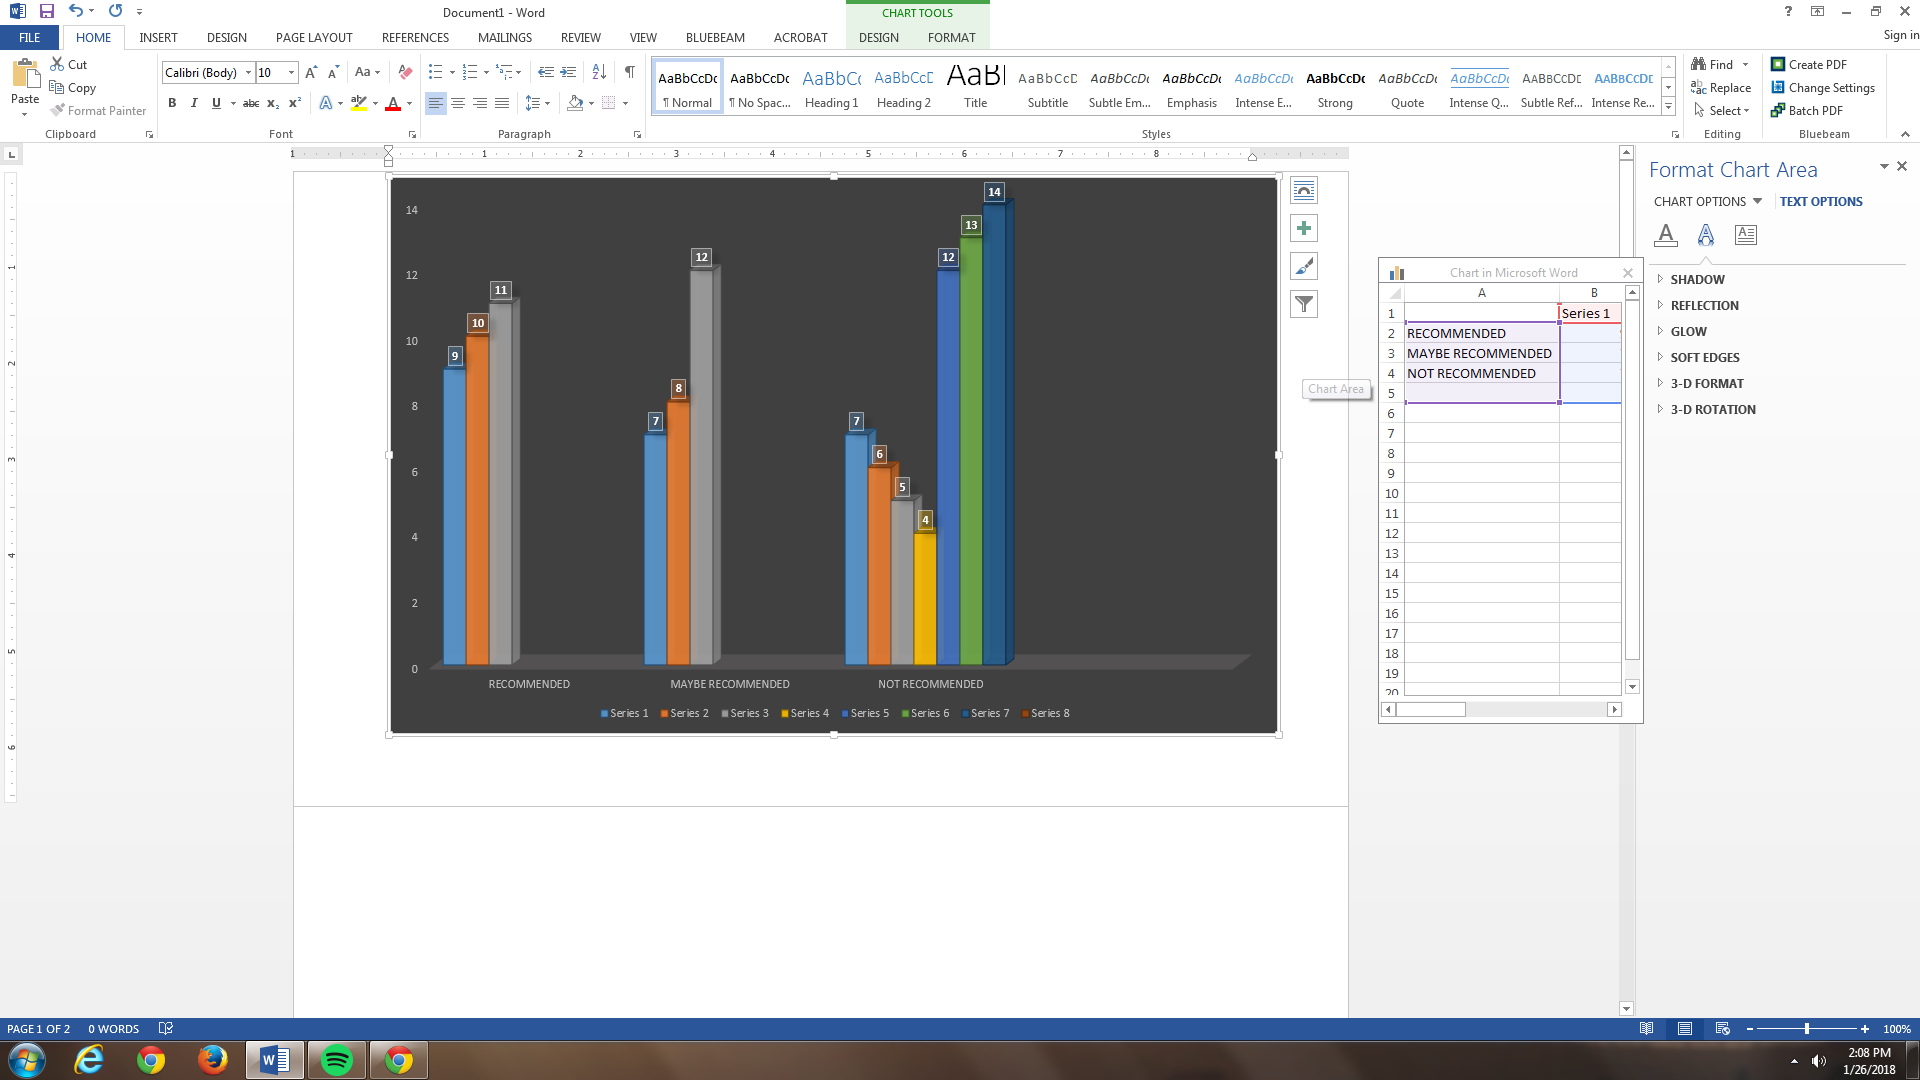
Task: Open the Chart Options dropdown arrow
Action: (x=1757, y=201)
